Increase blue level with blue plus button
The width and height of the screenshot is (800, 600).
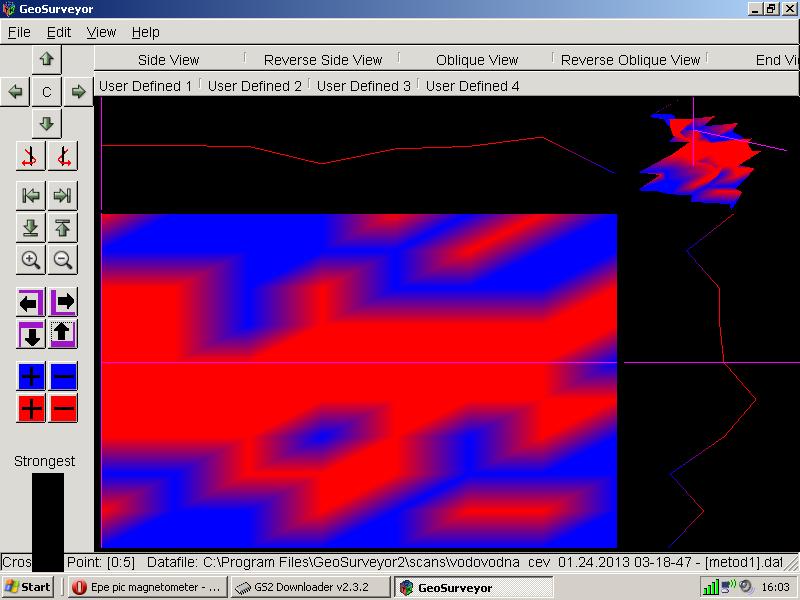click(x=31, y=377)
